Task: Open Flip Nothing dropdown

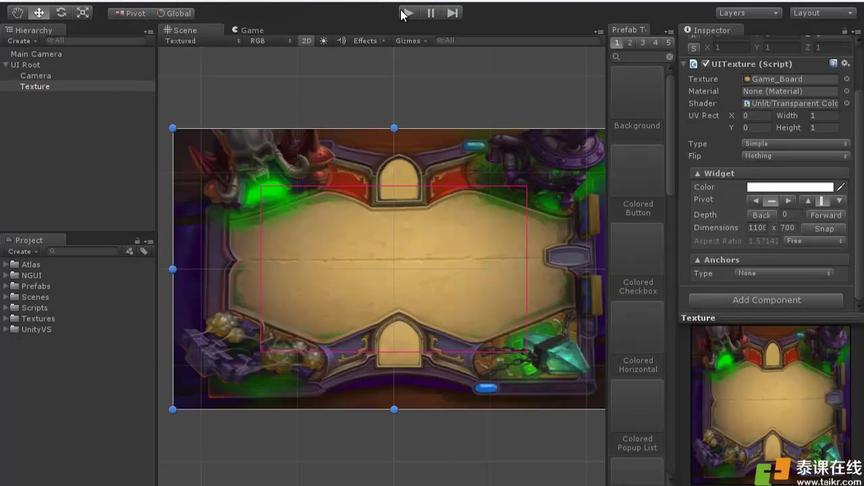Action: [x=795, y=156]
